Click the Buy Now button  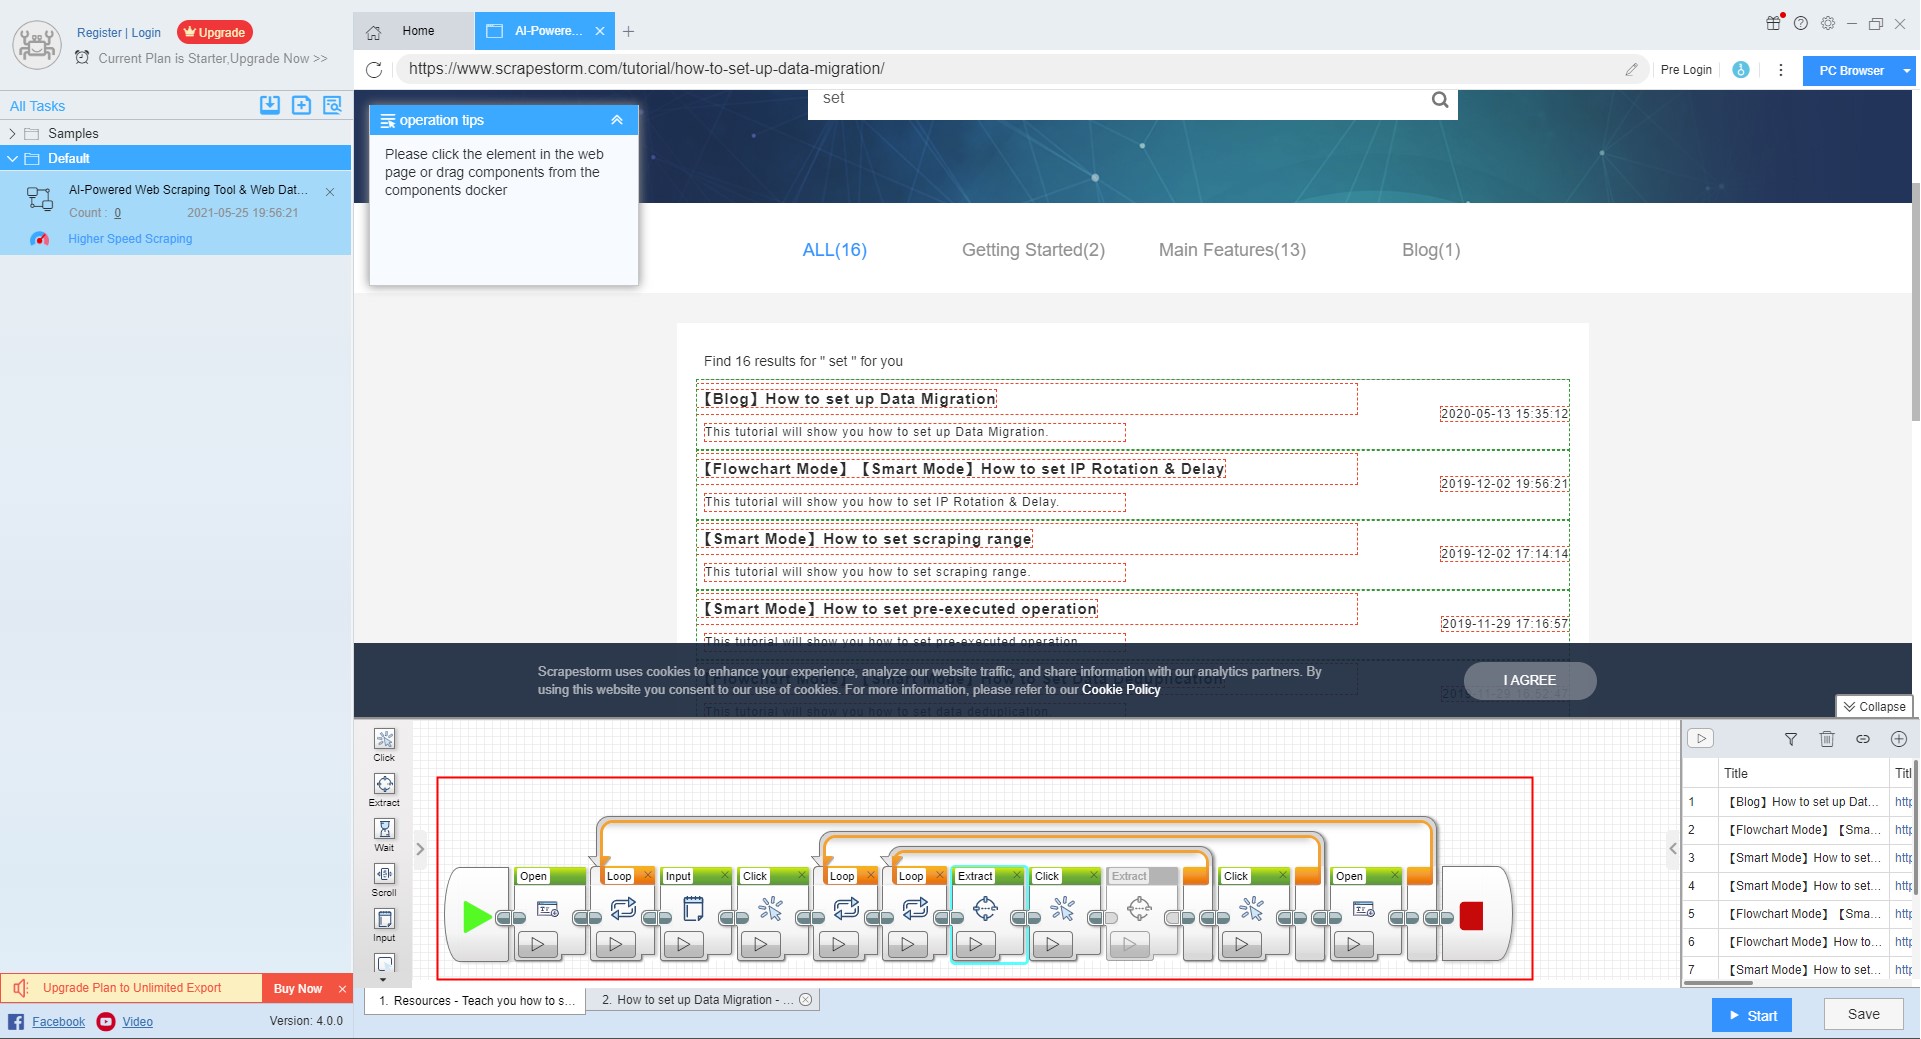tap(298, 988)
